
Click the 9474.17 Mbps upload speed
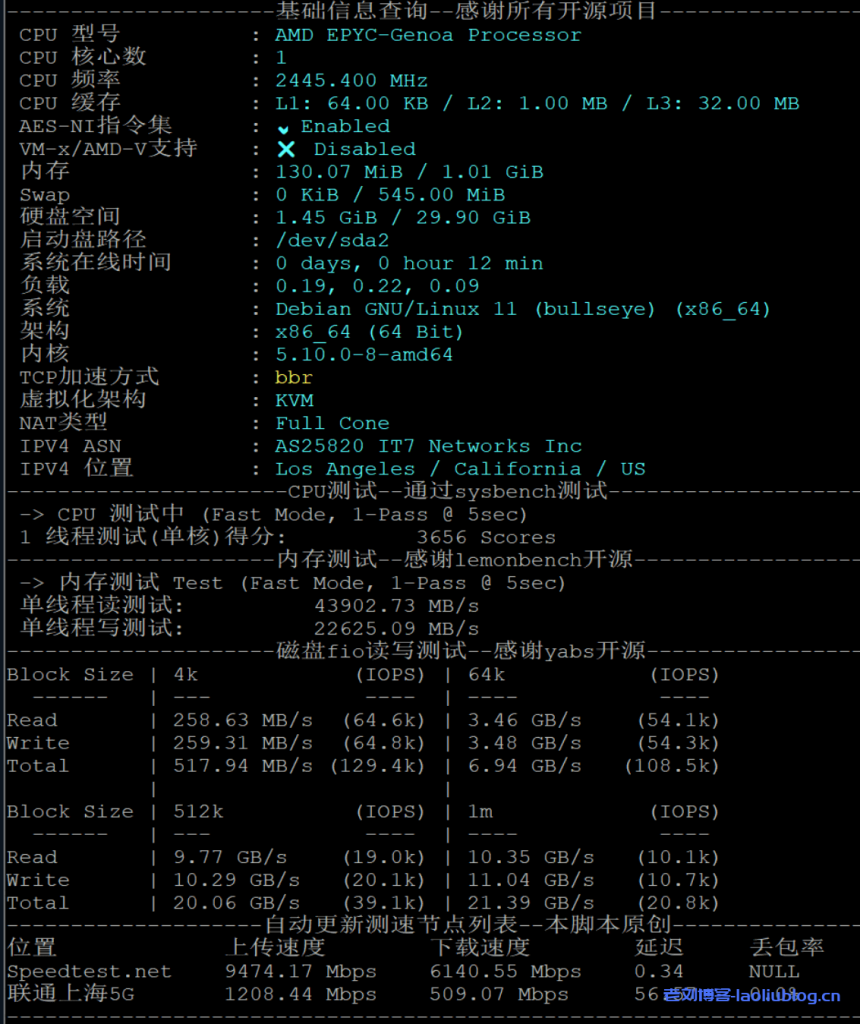[x=300, y=972]
